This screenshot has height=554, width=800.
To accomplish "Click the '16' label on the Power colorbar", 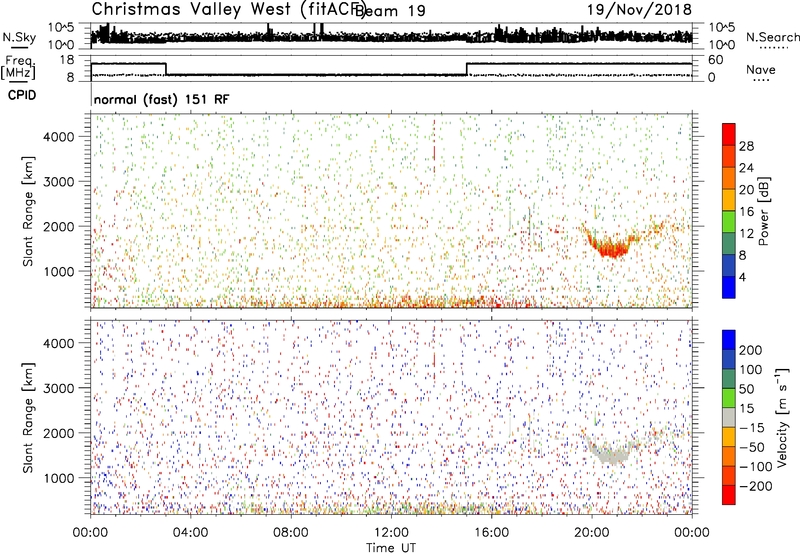I will [x=746, y=212].
